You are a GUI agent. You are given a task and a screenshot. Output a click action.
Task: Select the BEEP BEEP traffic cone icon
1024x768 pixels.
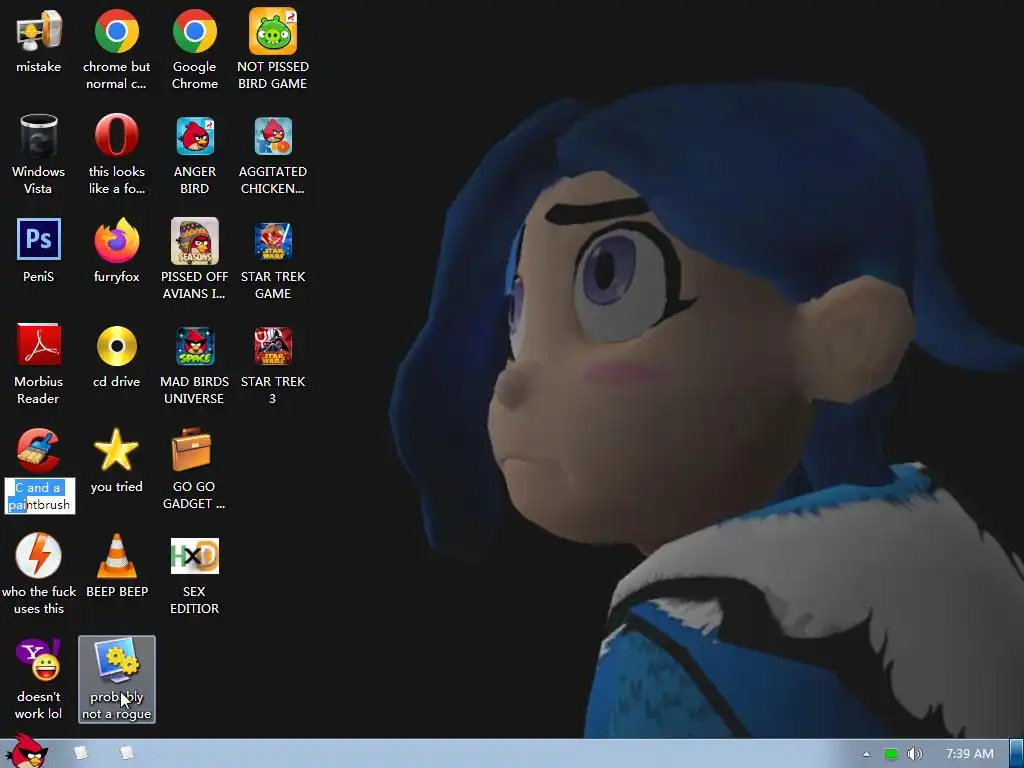(x=116, y=556)
